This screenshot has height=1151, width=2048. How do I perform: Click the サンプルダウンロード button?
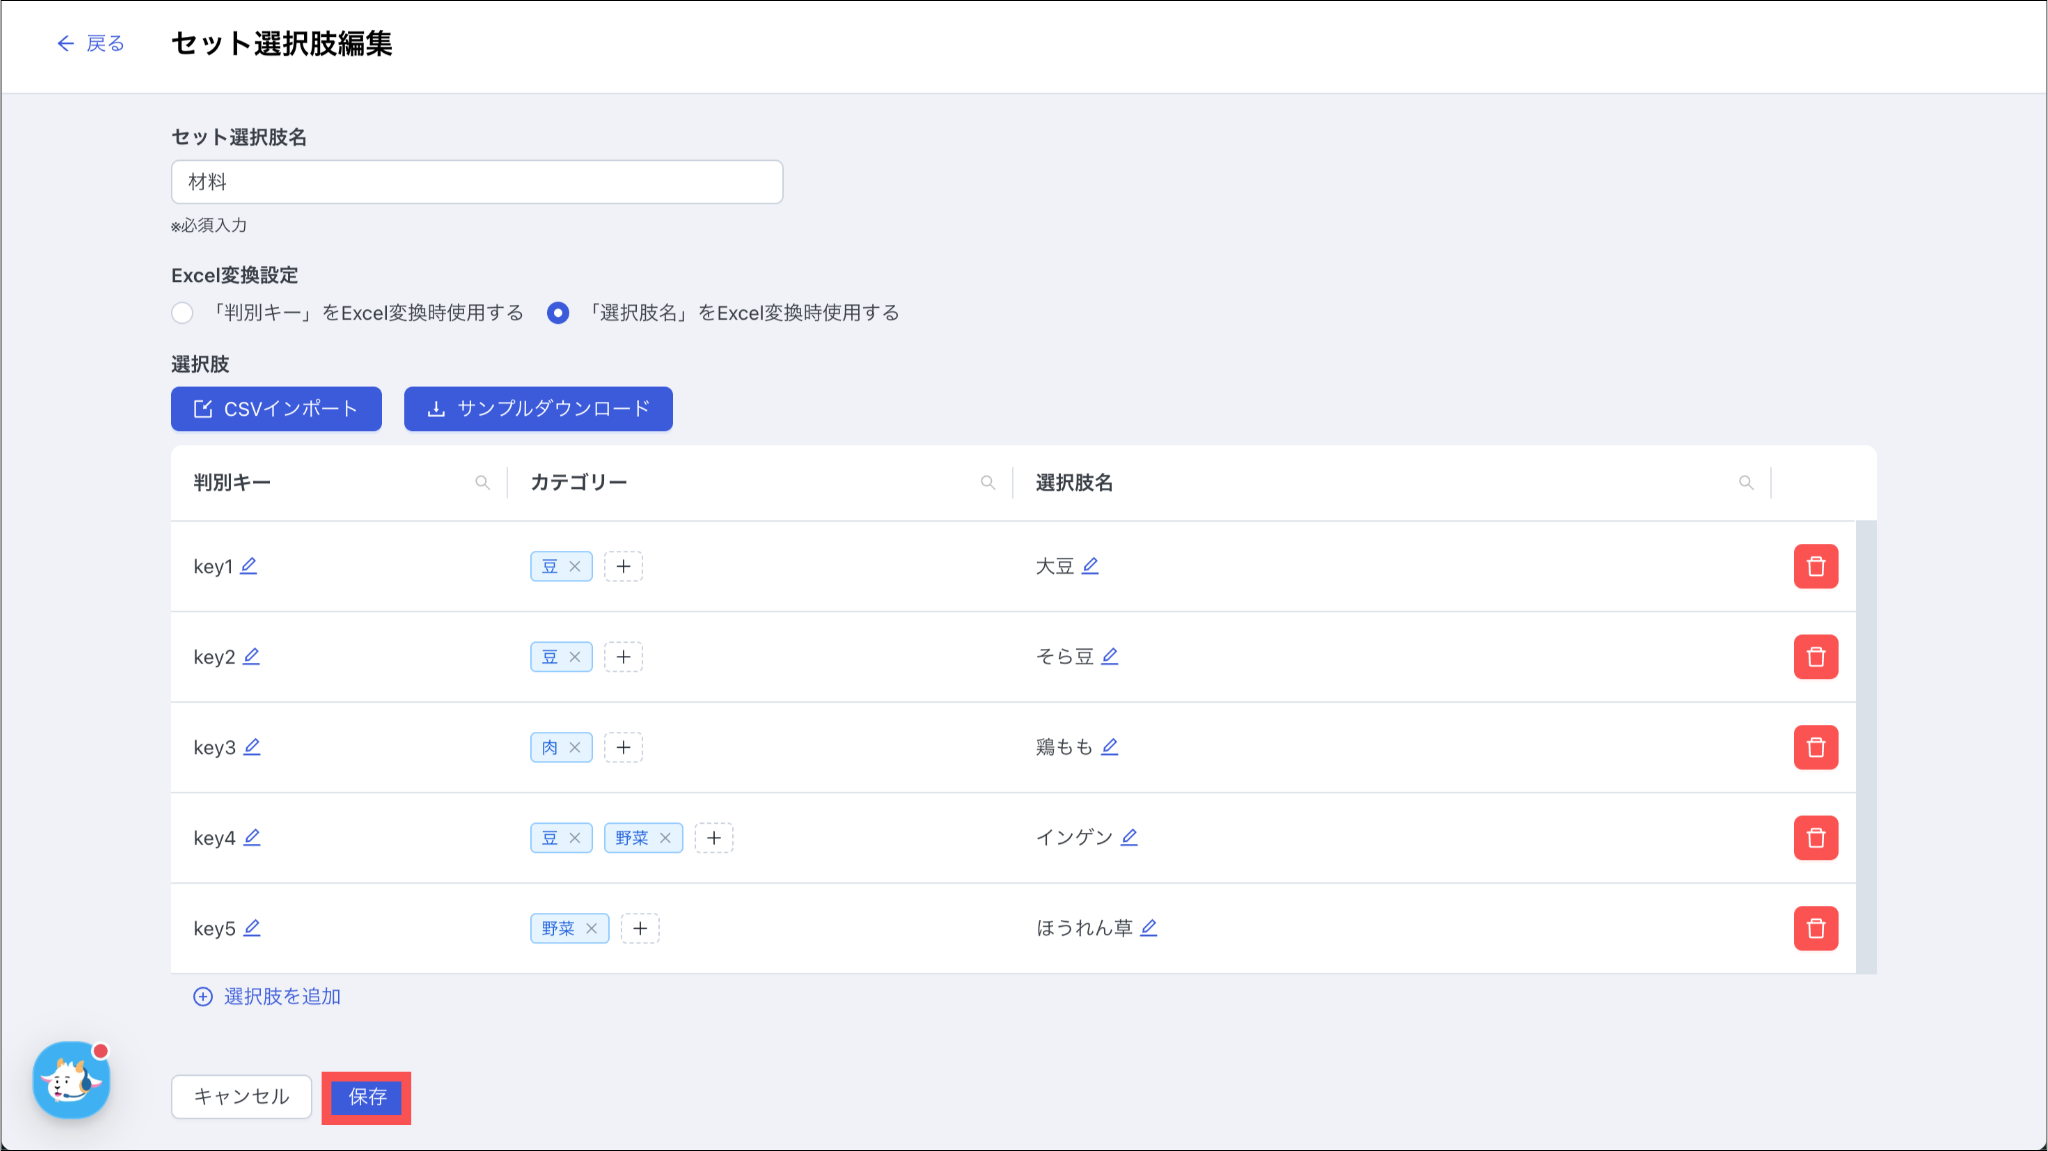tap(538, 409)
